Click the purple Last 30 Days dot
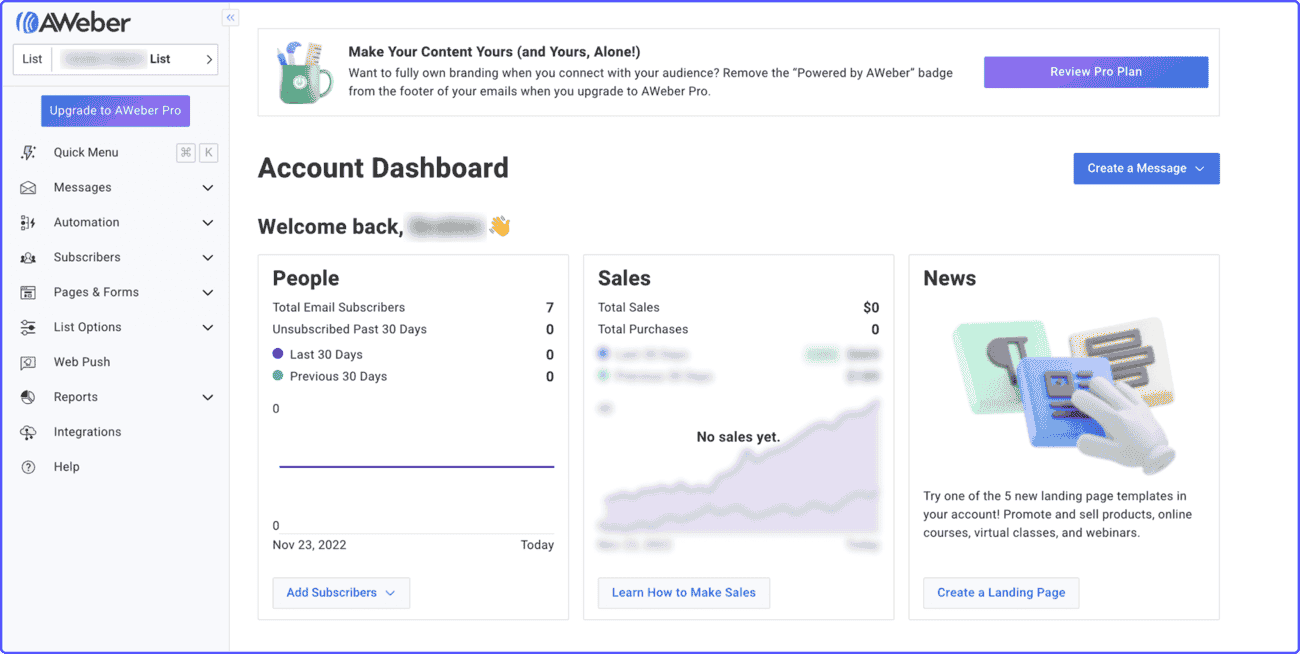This screenshot has width=1300, height=654. point(278,354)
